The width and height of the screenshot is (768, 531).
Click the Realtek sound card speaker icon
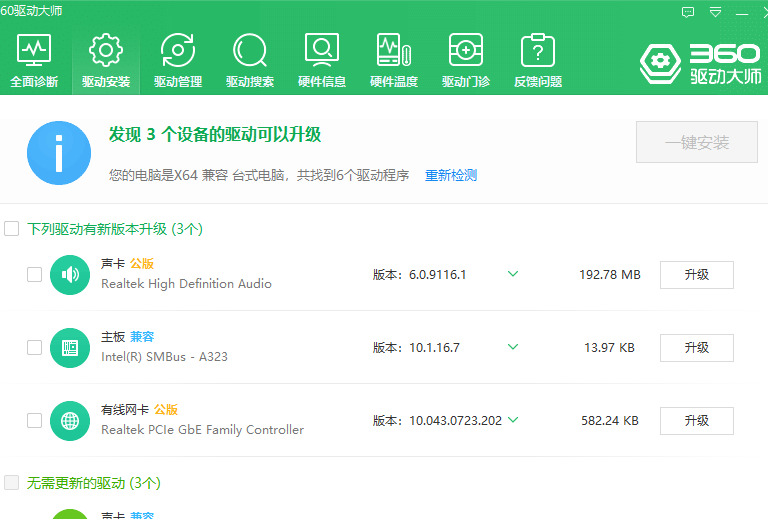(70, 274)
